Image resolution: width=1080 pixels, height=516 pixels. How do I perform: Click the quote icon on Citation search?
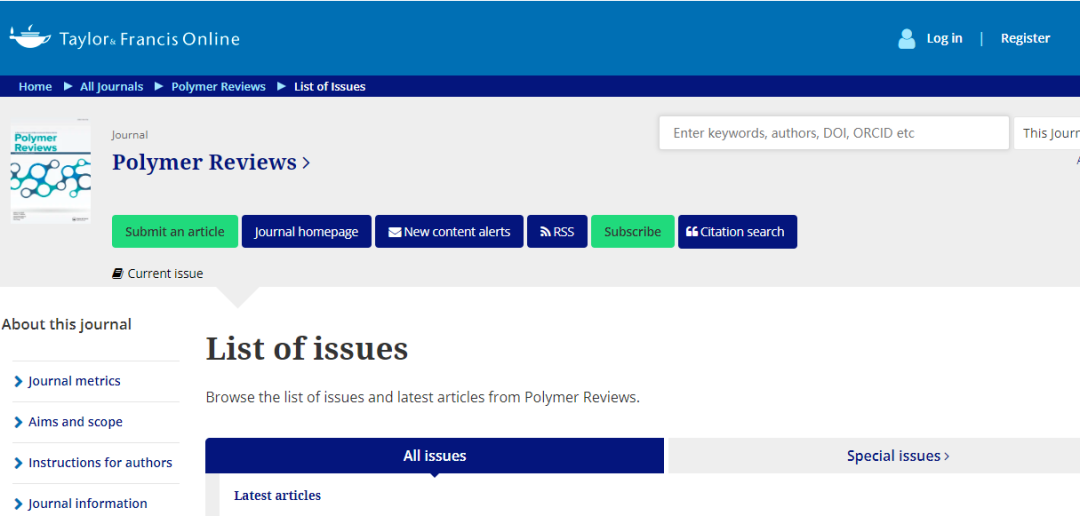click(691, 232)
